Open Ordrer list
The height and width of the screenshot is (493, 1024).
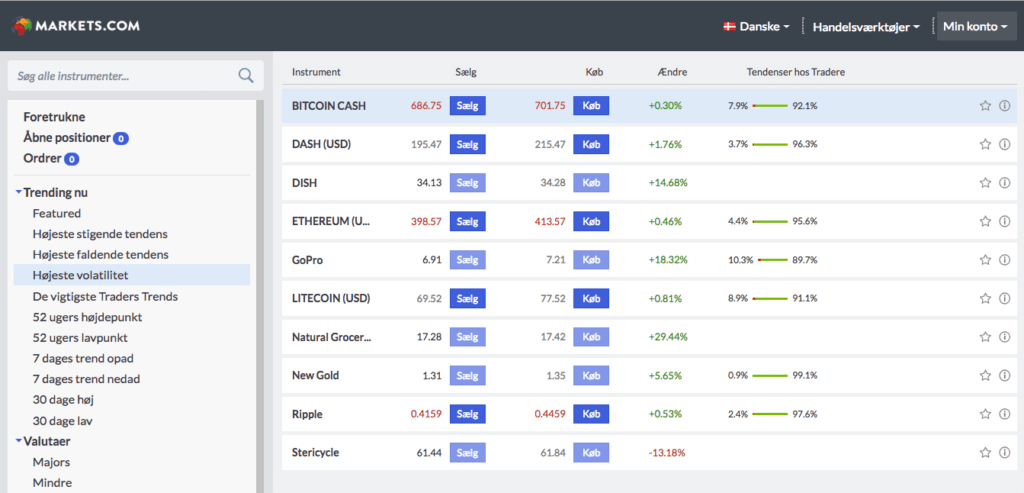click(x=51, y=159)
